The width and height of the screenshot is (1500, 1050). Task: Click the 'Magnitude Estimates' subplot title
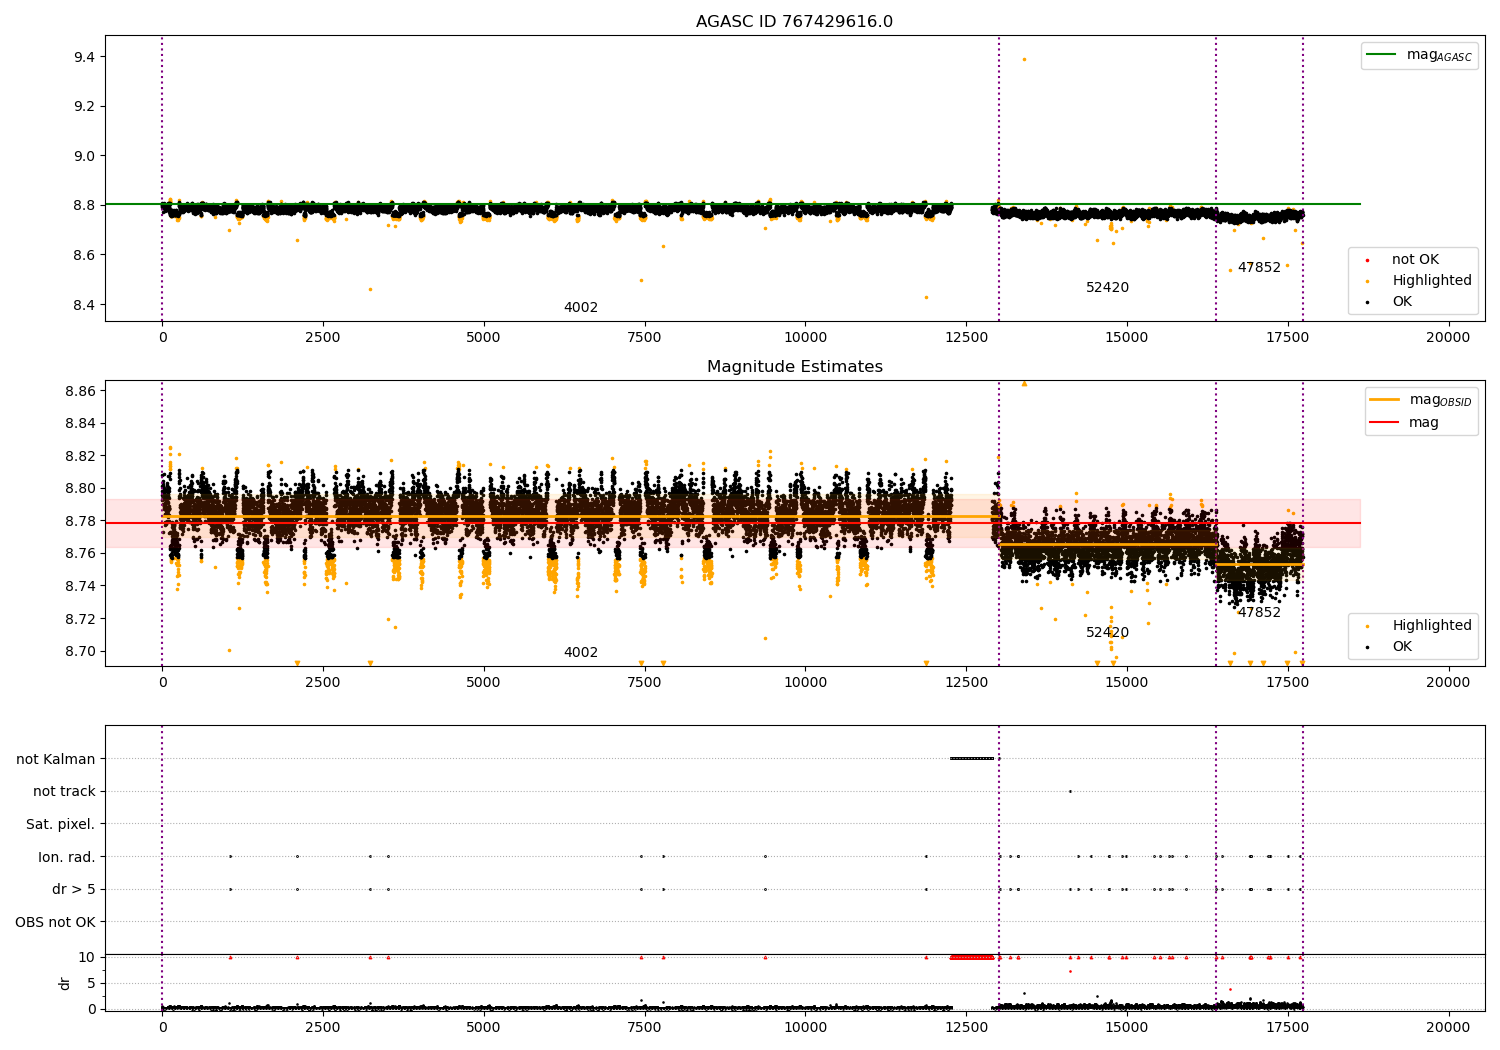[x=794, y=367]
